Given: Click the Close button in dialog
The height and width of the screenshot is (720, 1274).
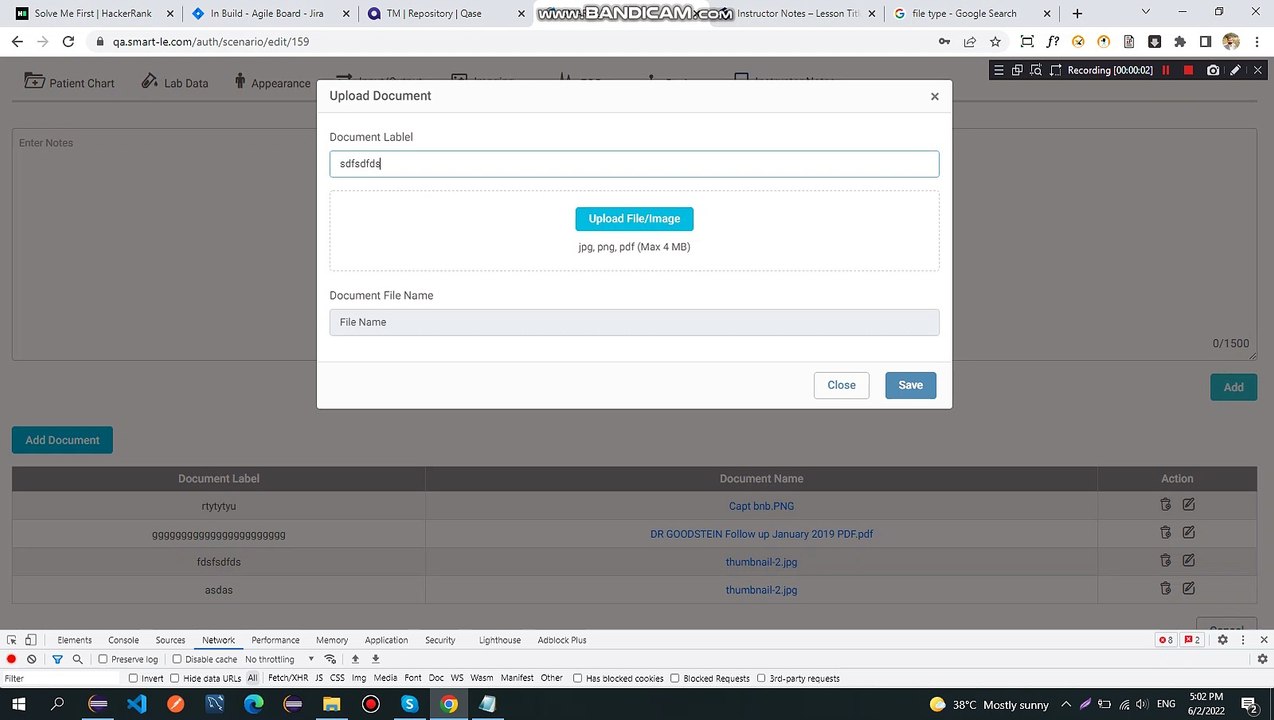Looking at the screenshot, I should point(841,385).
